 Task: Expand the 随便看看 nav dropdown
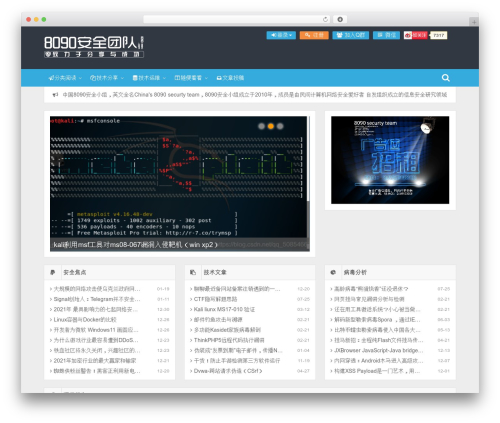(x=191, y=78)
